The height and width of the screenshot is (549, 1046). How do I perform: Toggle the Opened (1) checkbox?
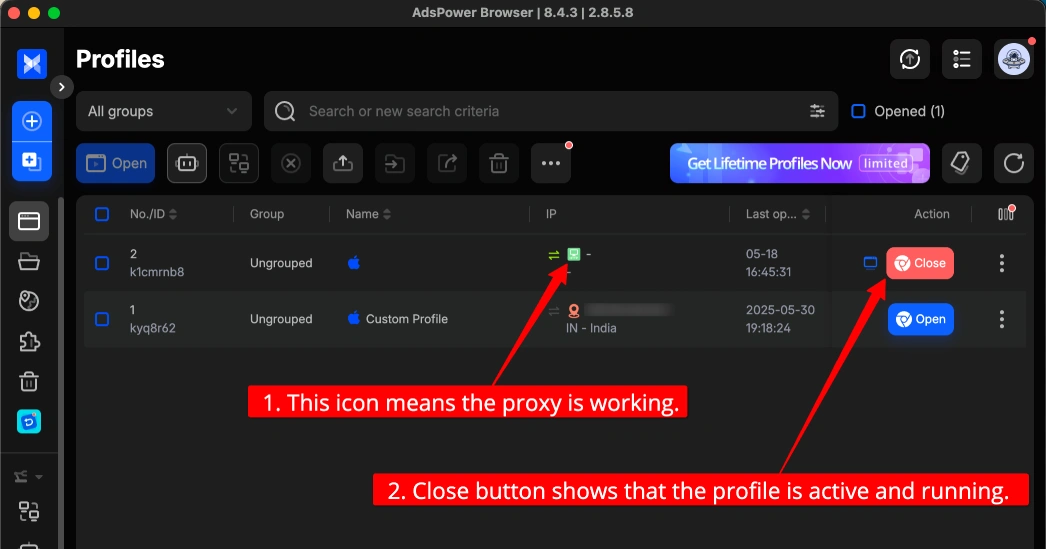click(x=859, y=111)
